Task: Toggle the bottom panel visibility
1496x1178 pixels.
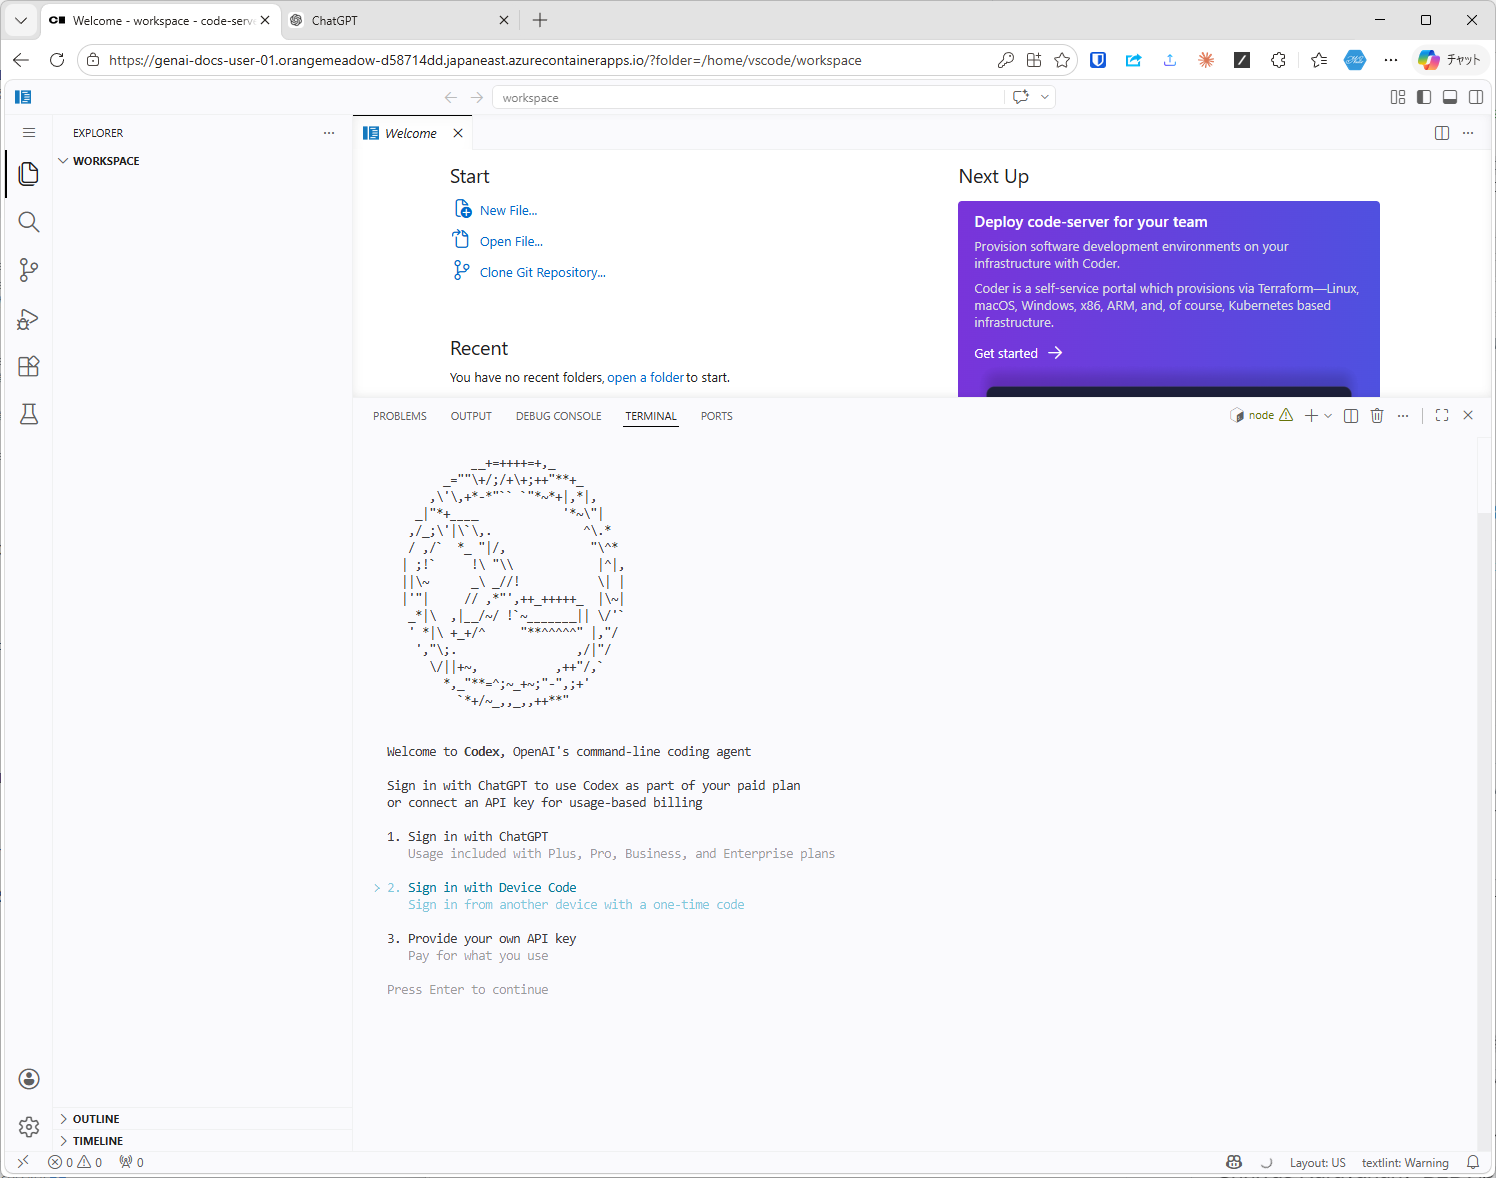Action: click(x=1450, y=97)
